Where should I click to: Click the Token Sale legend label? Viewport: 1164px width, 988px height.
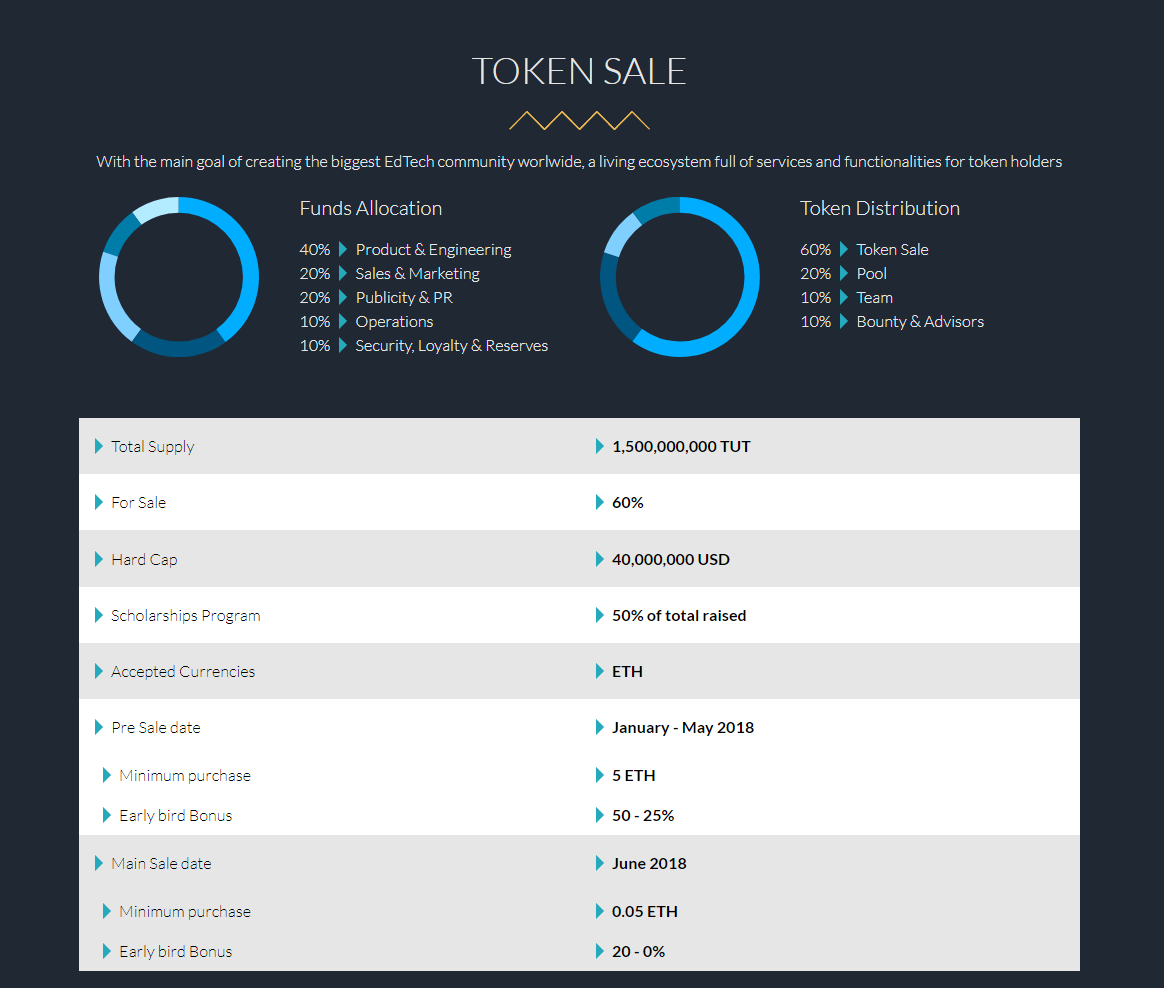892,249
